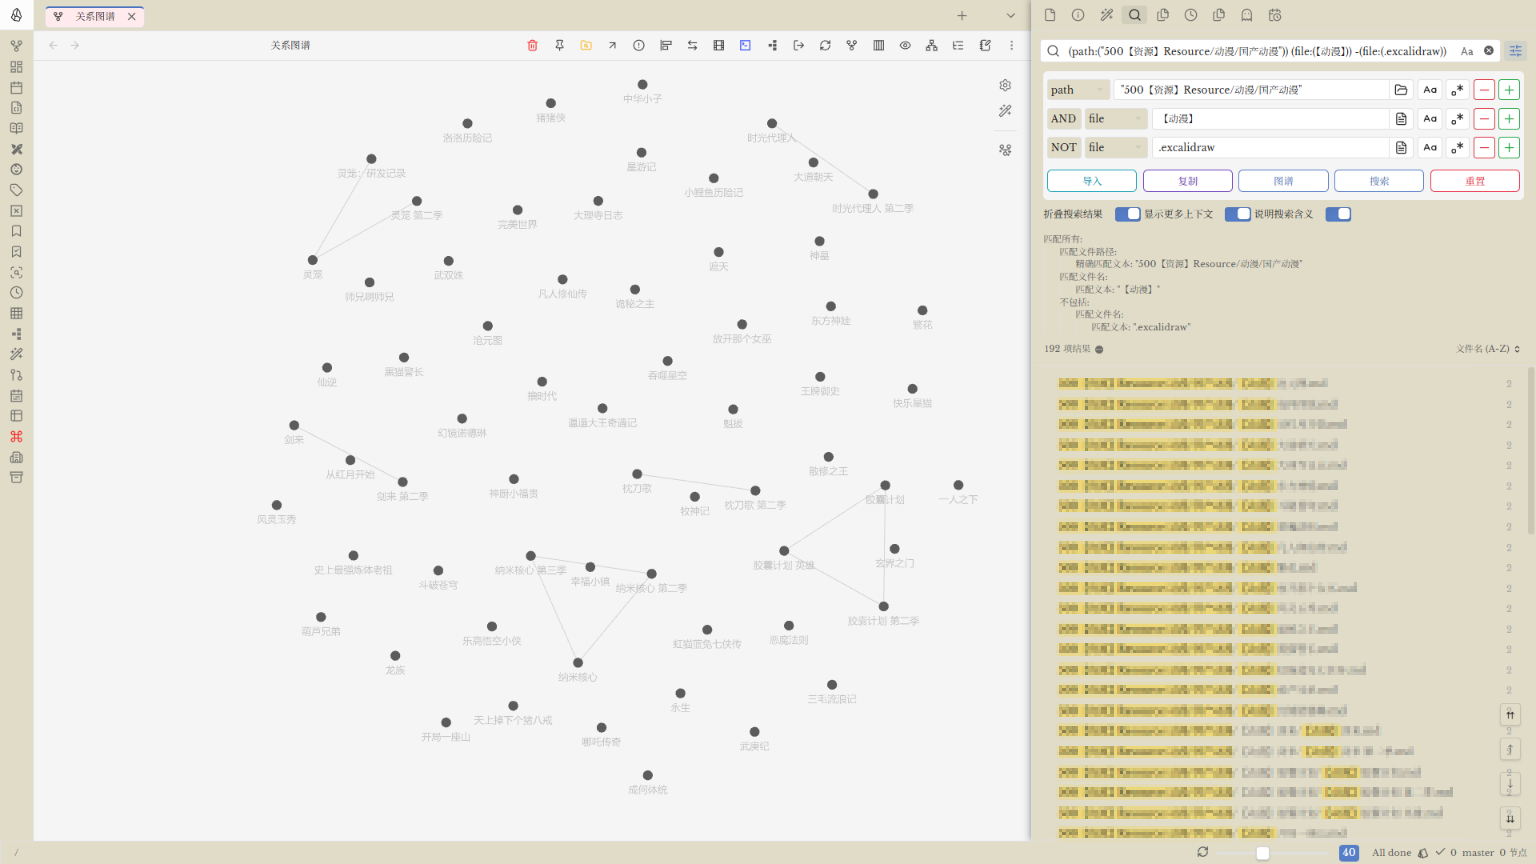Click the blue terminal console icon
The image size is (1536, 864).
745,45
